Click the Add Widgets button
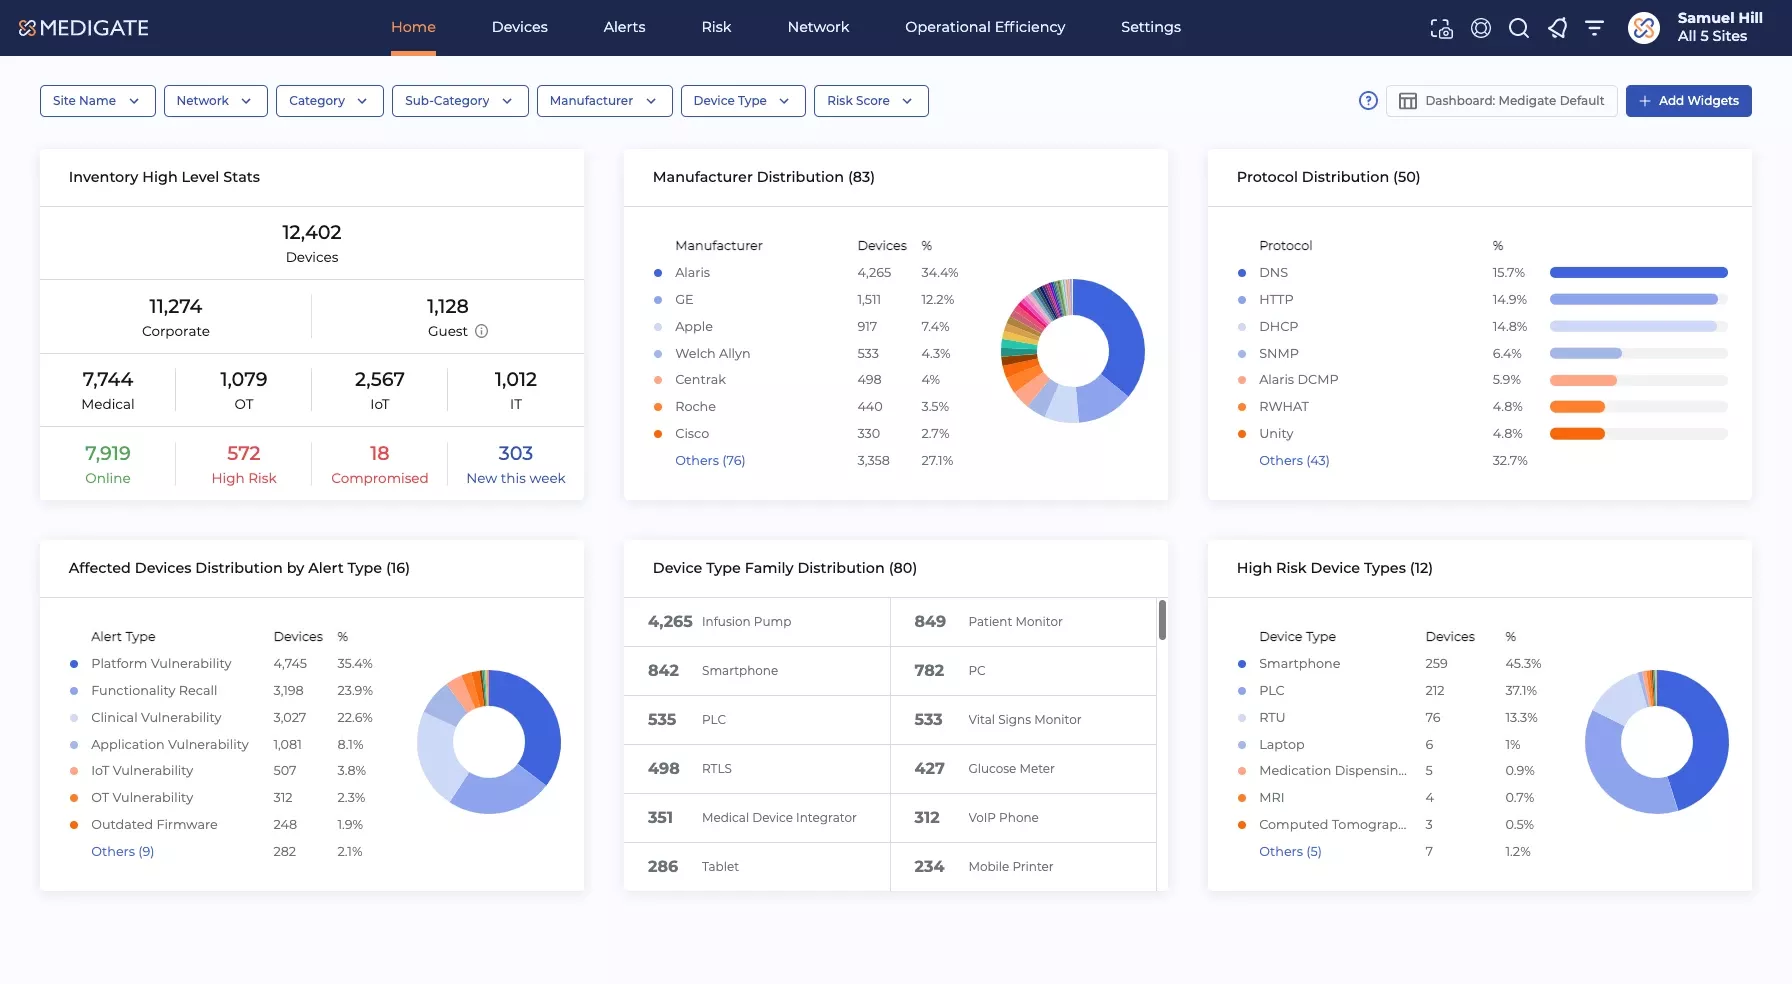The width and height of the screenshot is (1792, 984). pyautogui.click(x=1688, y=101)
